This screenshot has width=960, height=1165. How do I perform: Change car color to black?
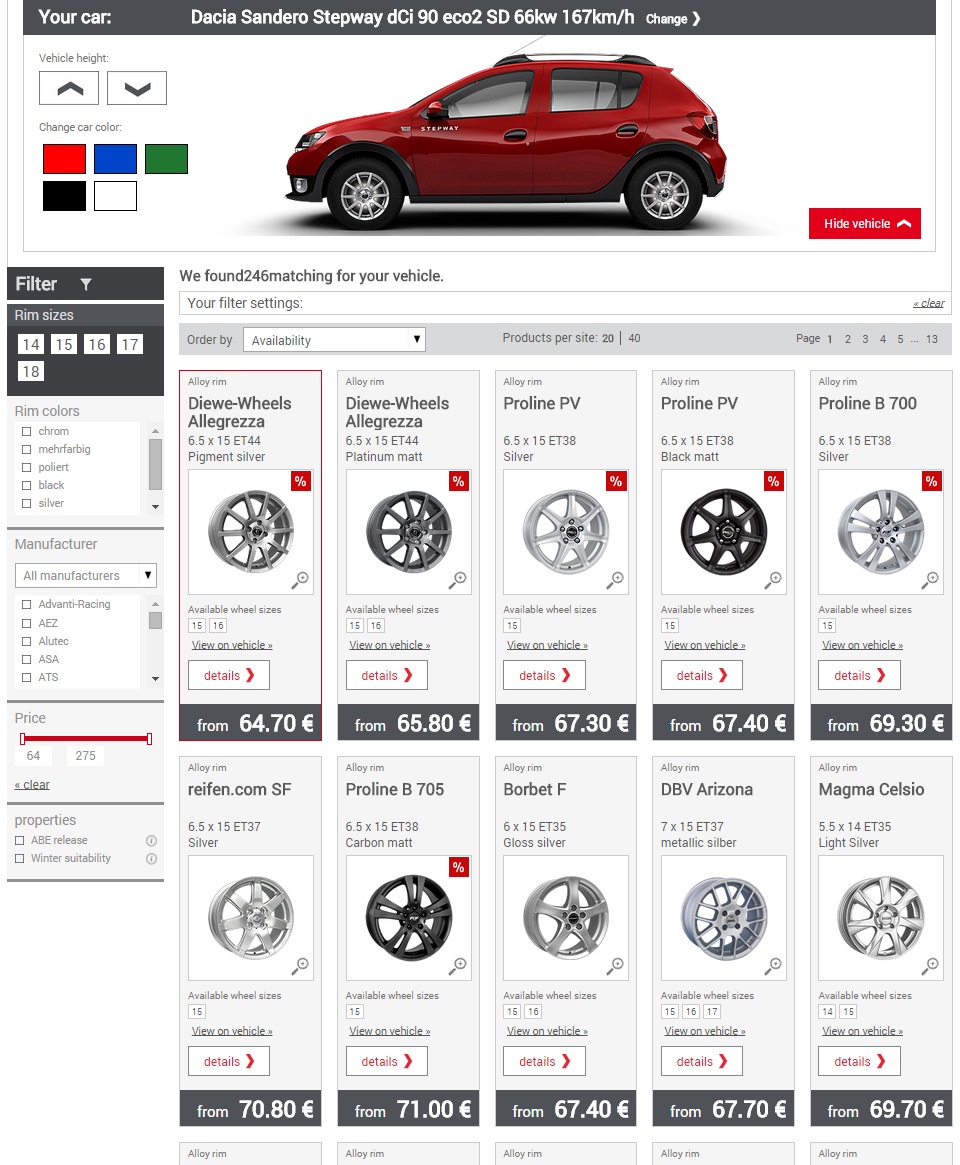[65, 196]
